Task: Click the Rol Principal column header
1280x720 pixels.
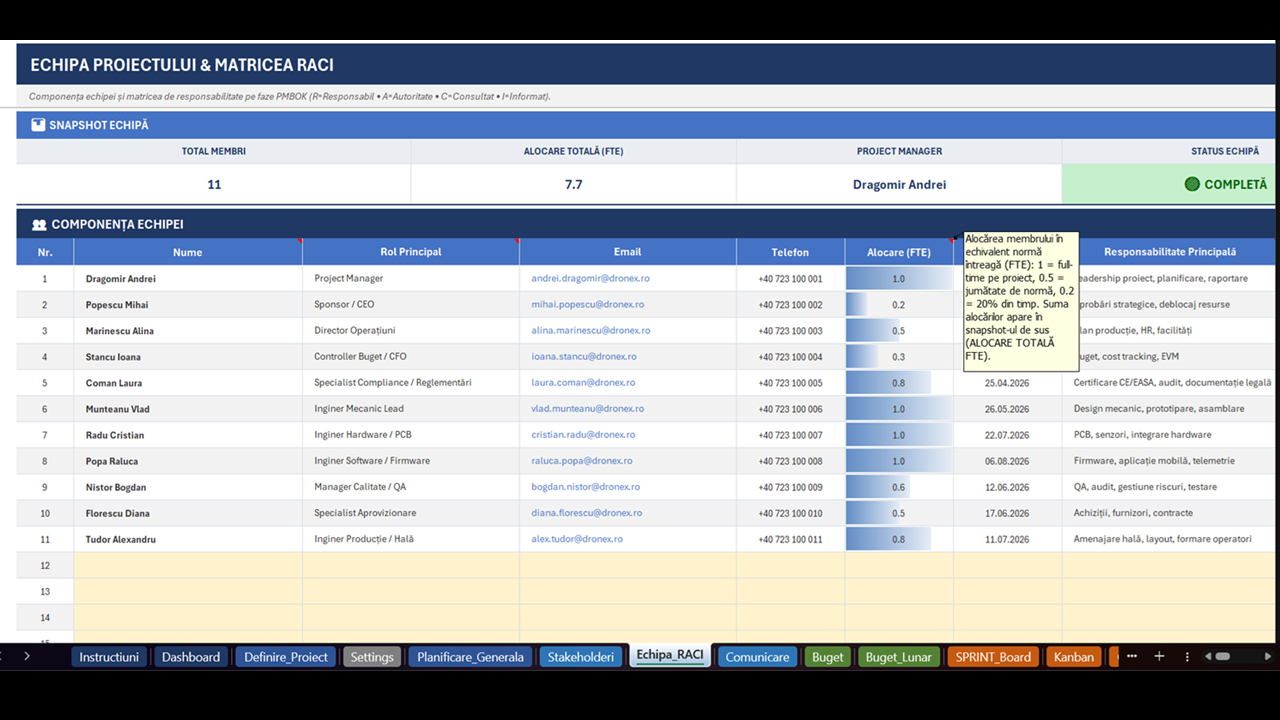Action: [411, 252]
